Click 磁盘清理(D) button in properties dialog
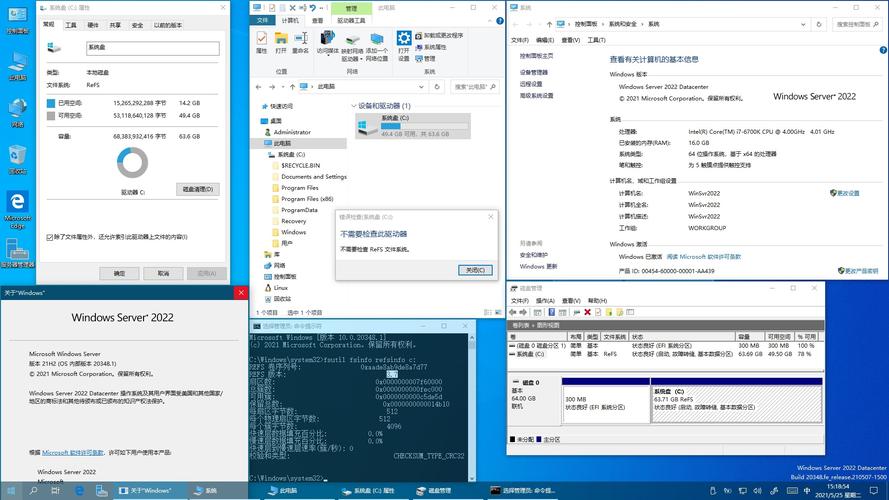 (198, 189)
